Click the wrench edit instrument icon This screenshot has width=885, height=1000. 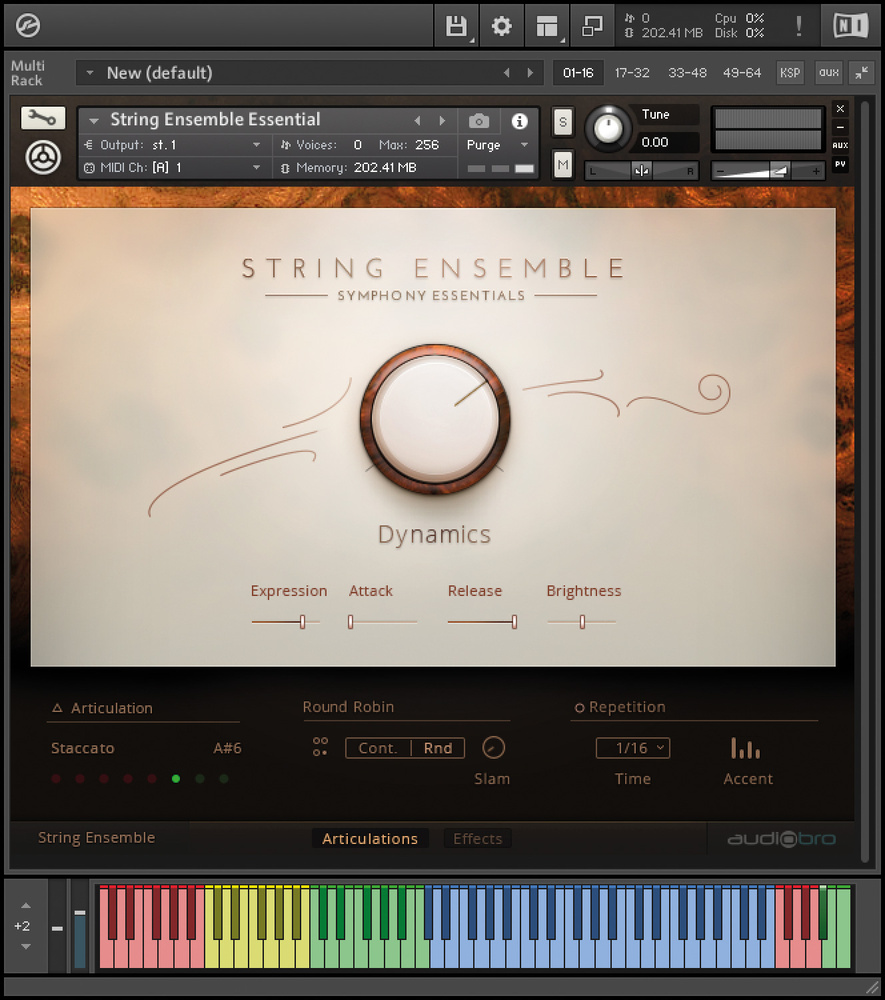[43, 118]
